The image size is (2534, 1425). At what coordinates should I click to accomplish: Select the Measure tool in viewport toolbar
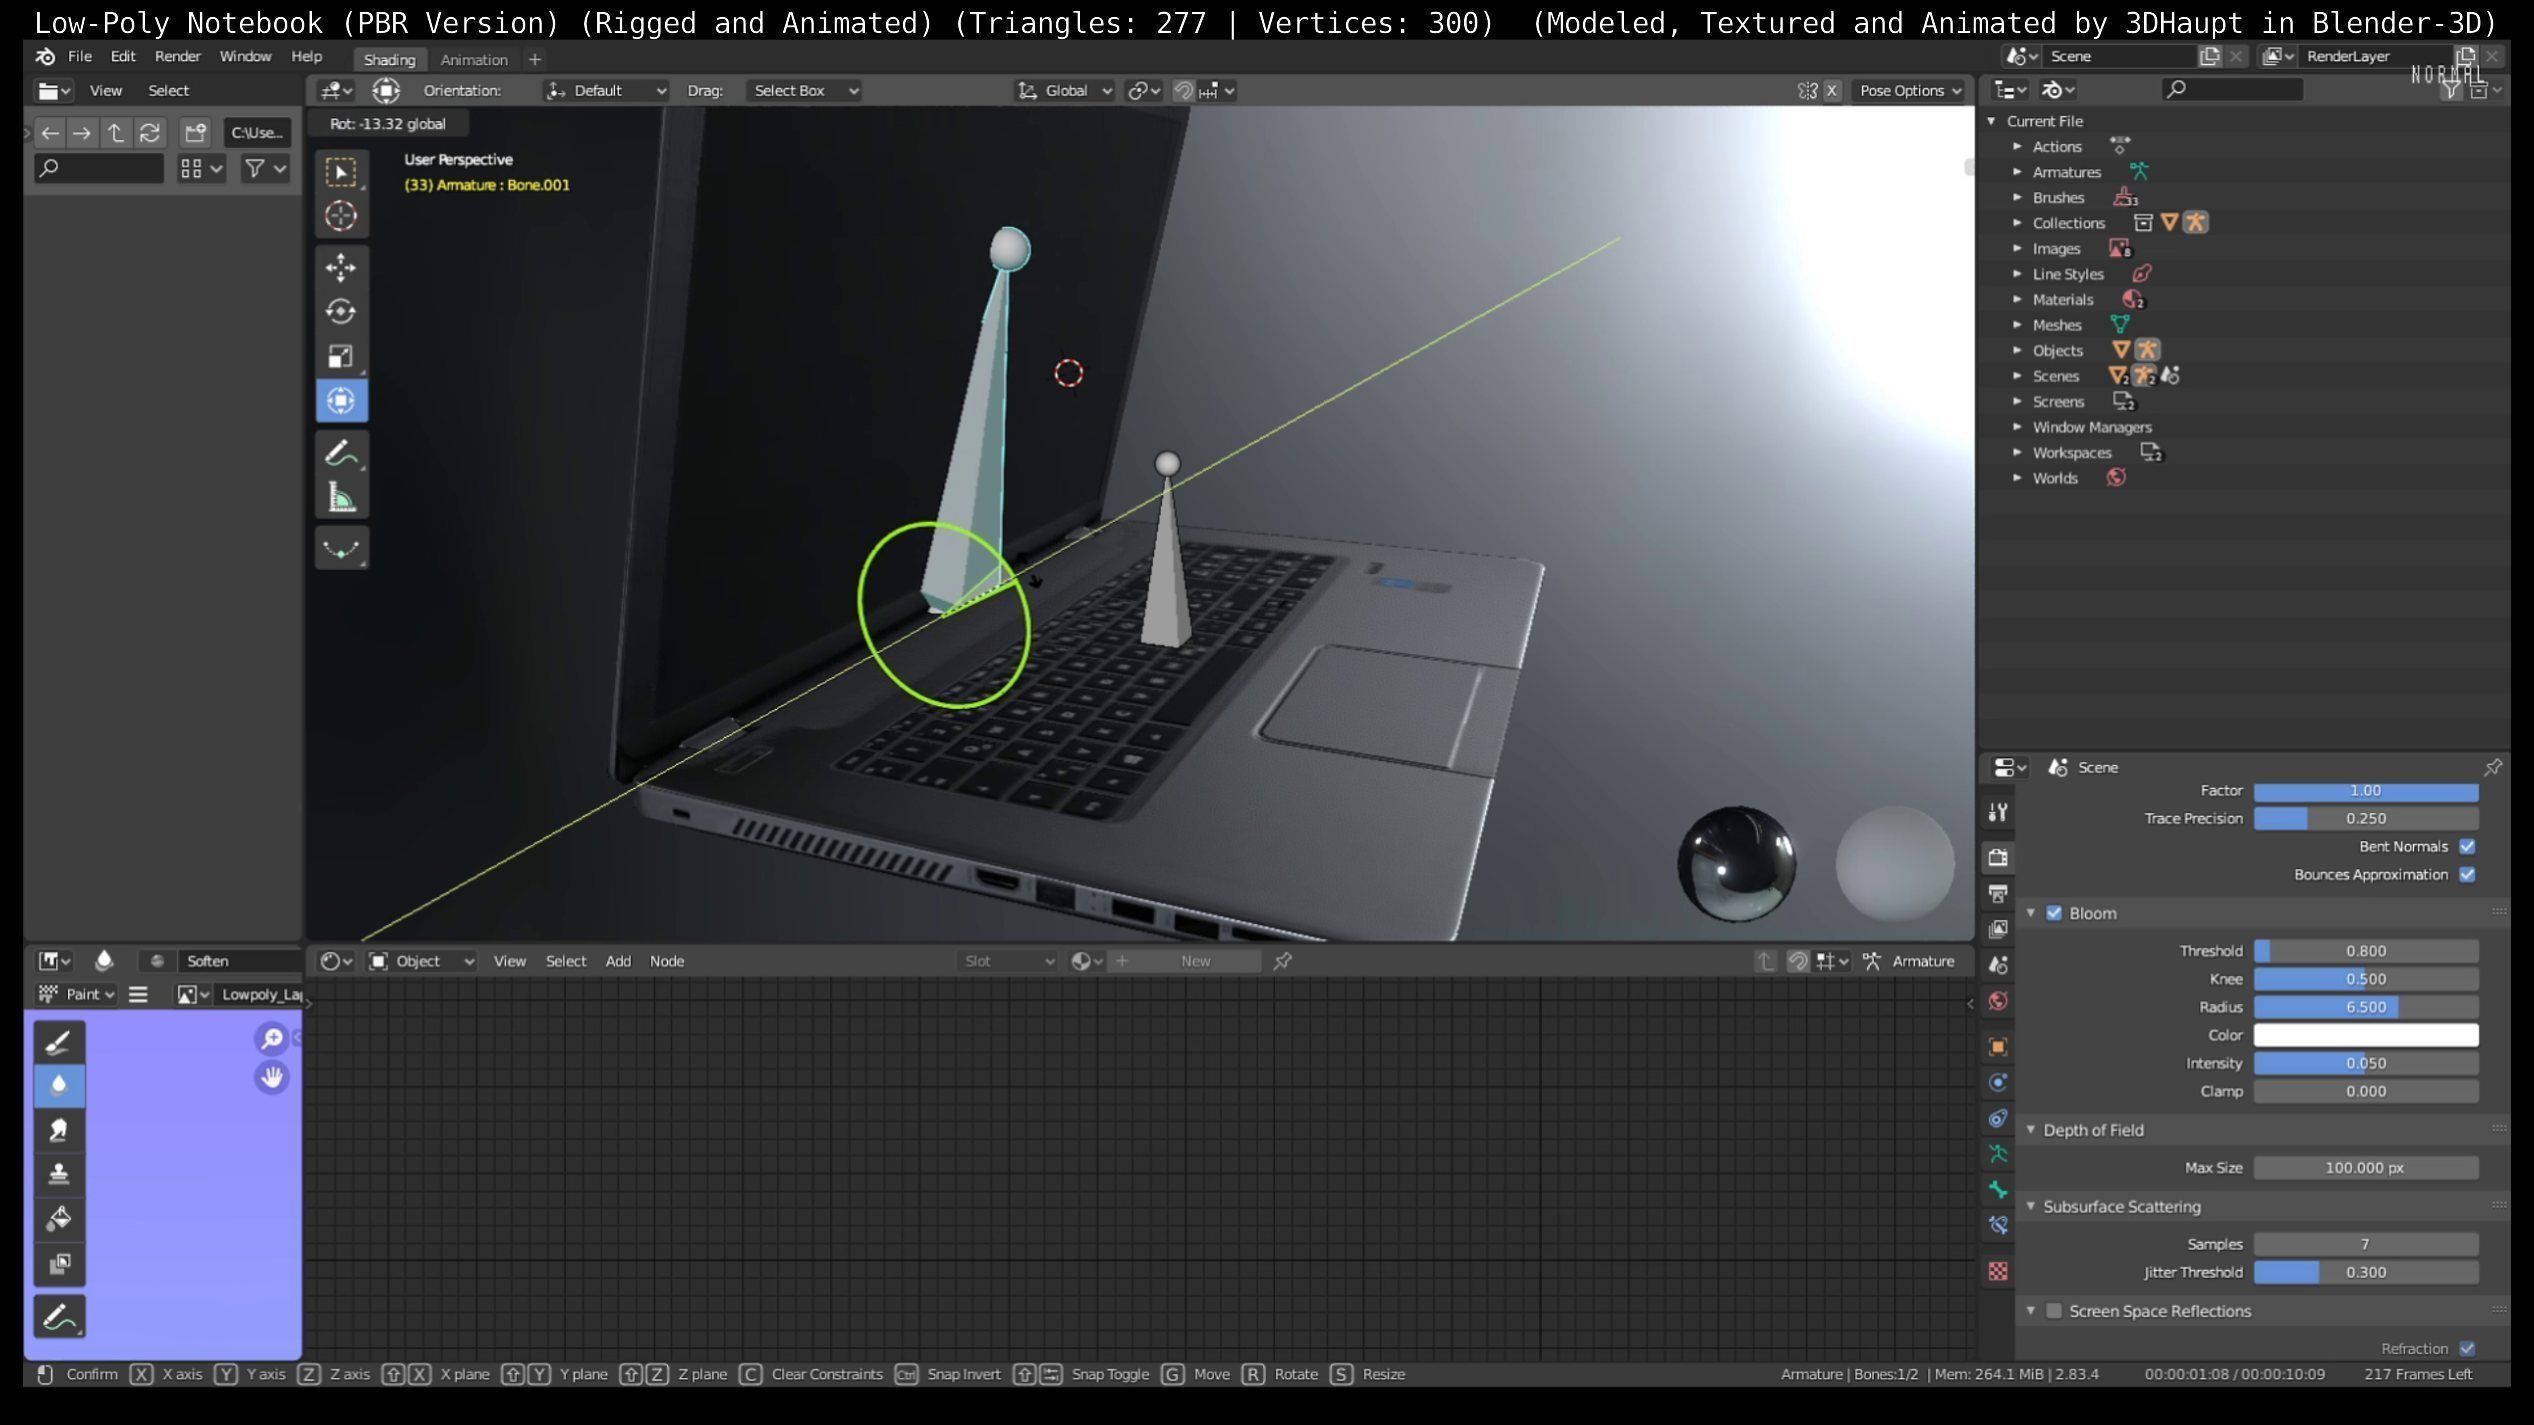pyautogui.click(x=341, y=497)
